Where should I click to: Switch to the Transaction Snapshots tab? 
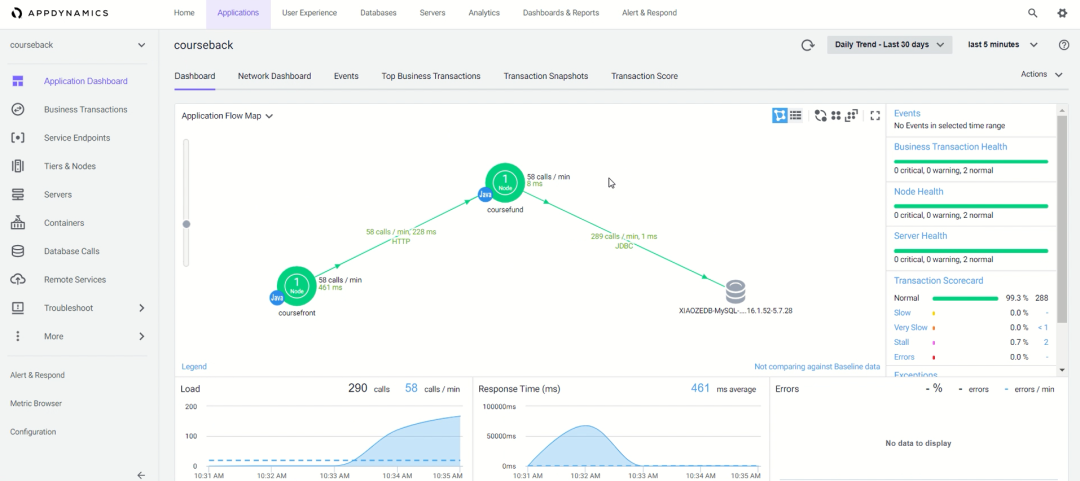(x=545, y=76)
